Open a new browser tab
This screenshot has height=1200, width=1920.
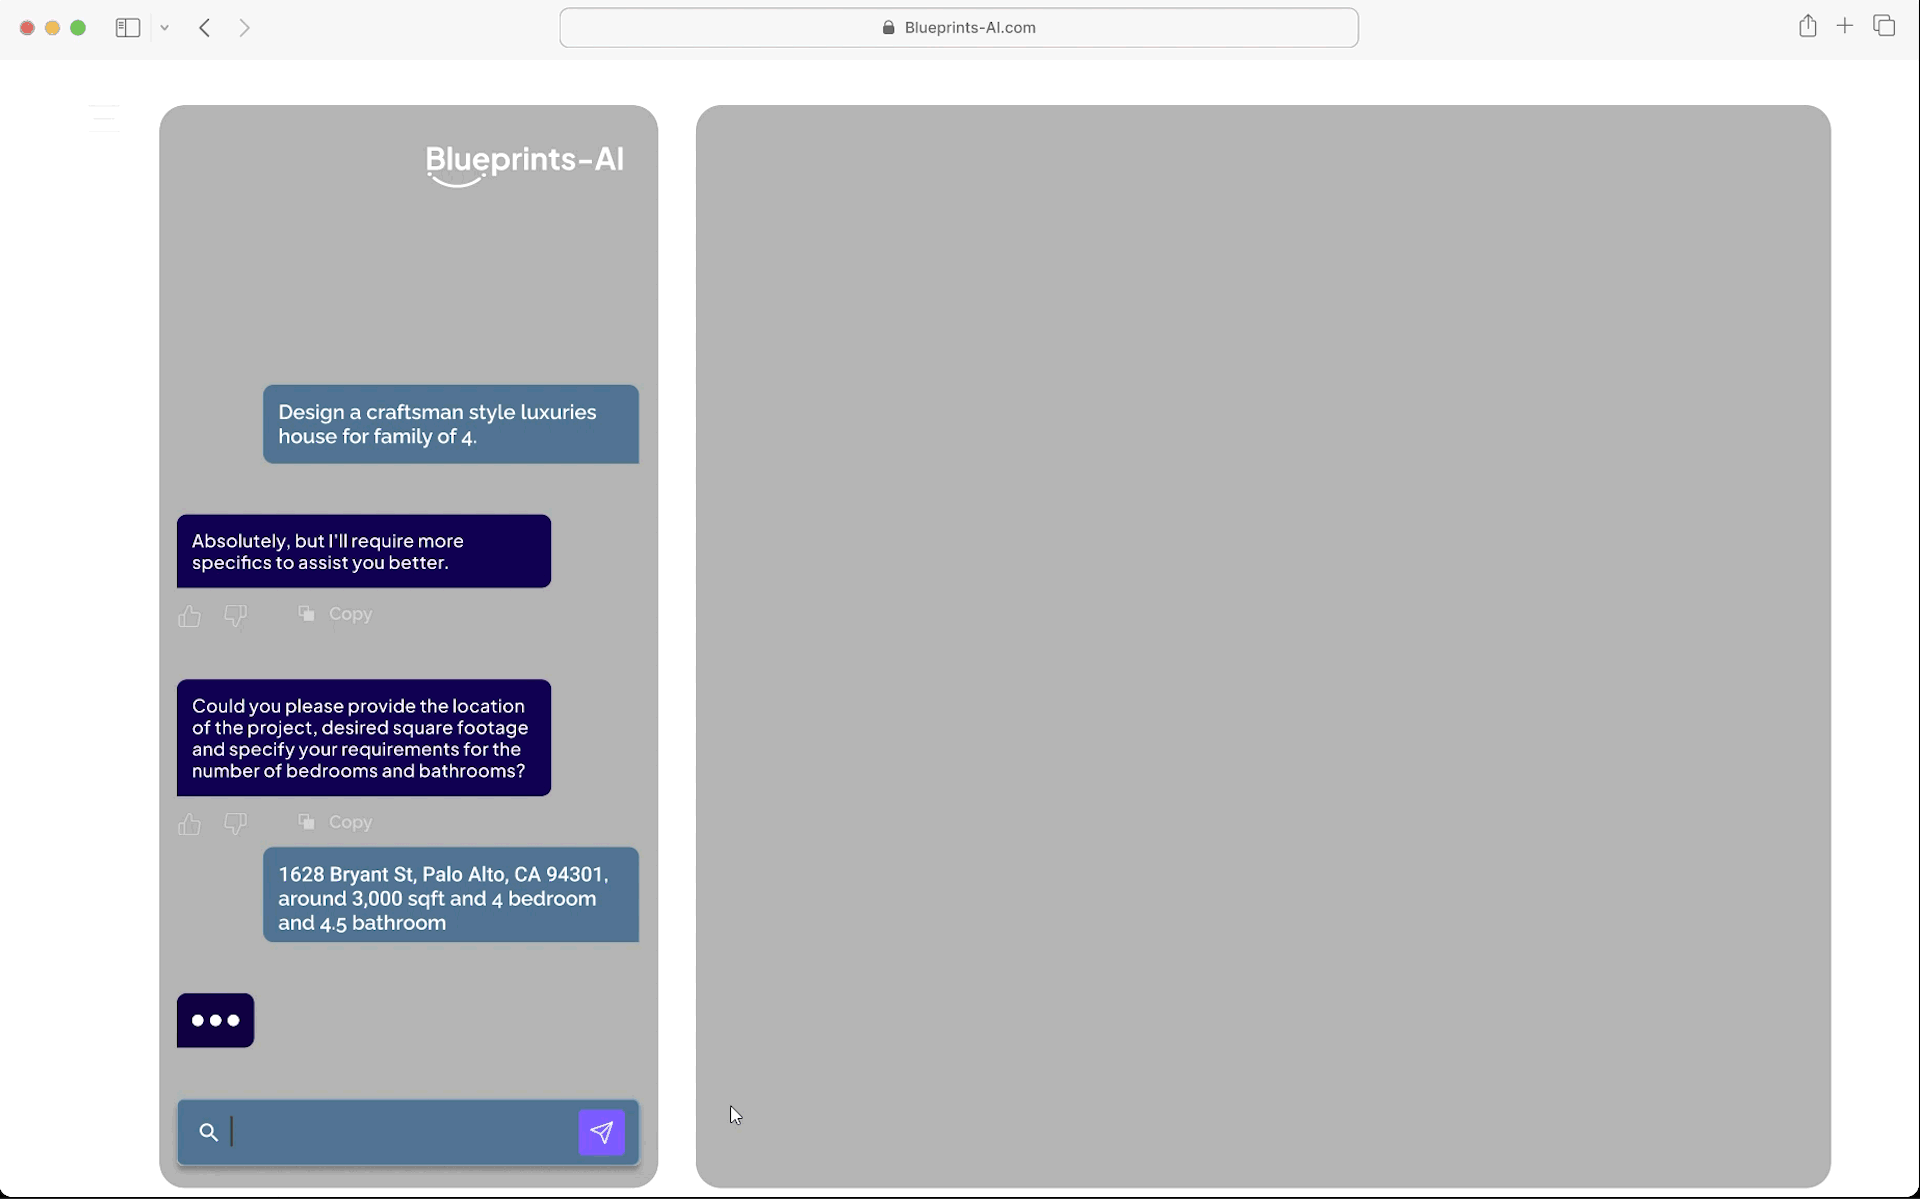tap(1845, 26)
